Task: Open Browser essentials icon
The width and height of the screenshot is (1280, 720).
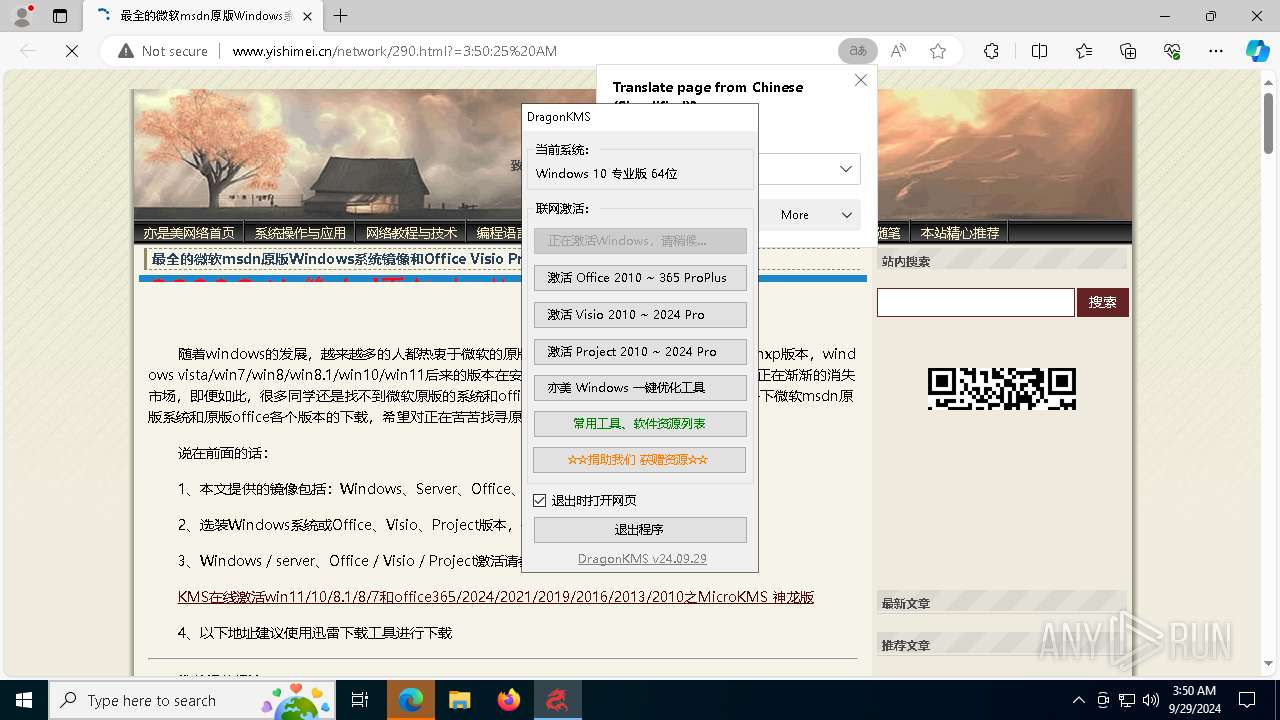Action: click(1172, 51)
